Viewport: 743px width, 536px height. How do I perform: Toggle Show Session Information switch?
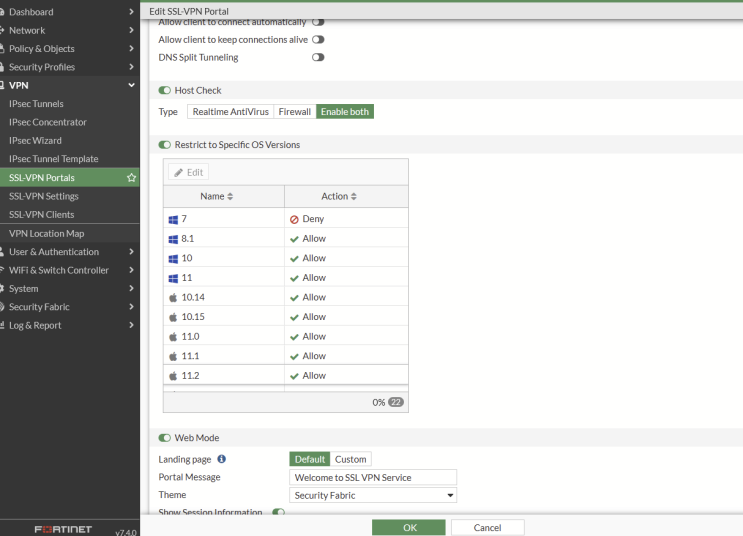click(278, 512)
